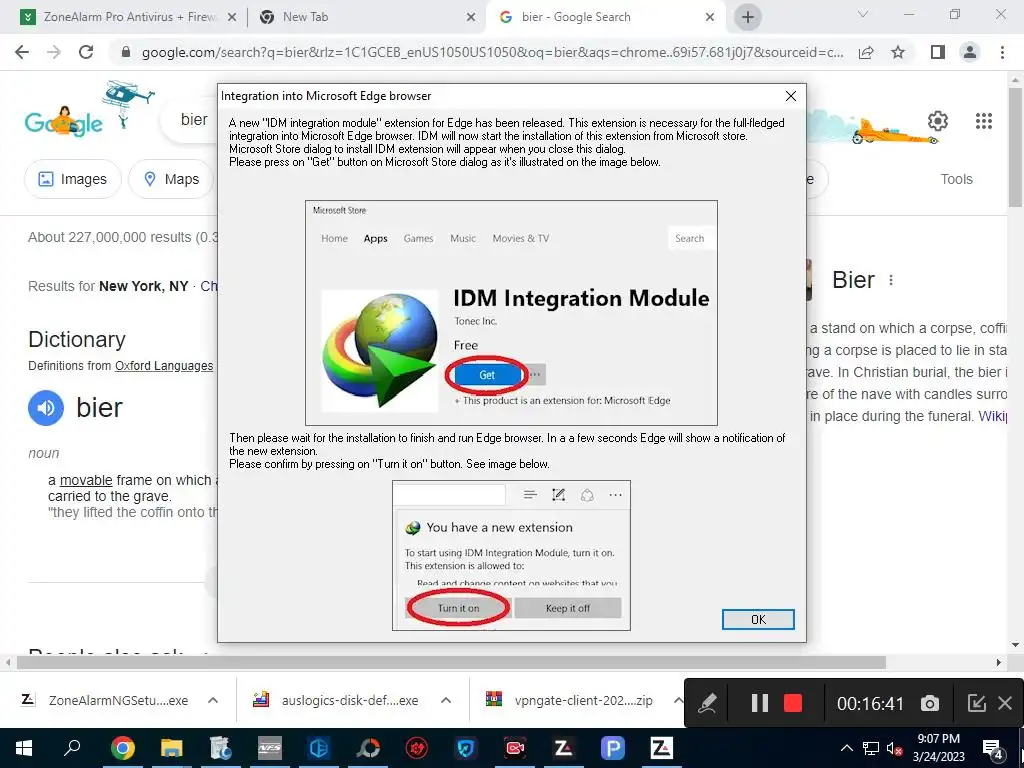Open a new Chrome tab
This screenshot has height=768, width=1024.
pos(748,17)
